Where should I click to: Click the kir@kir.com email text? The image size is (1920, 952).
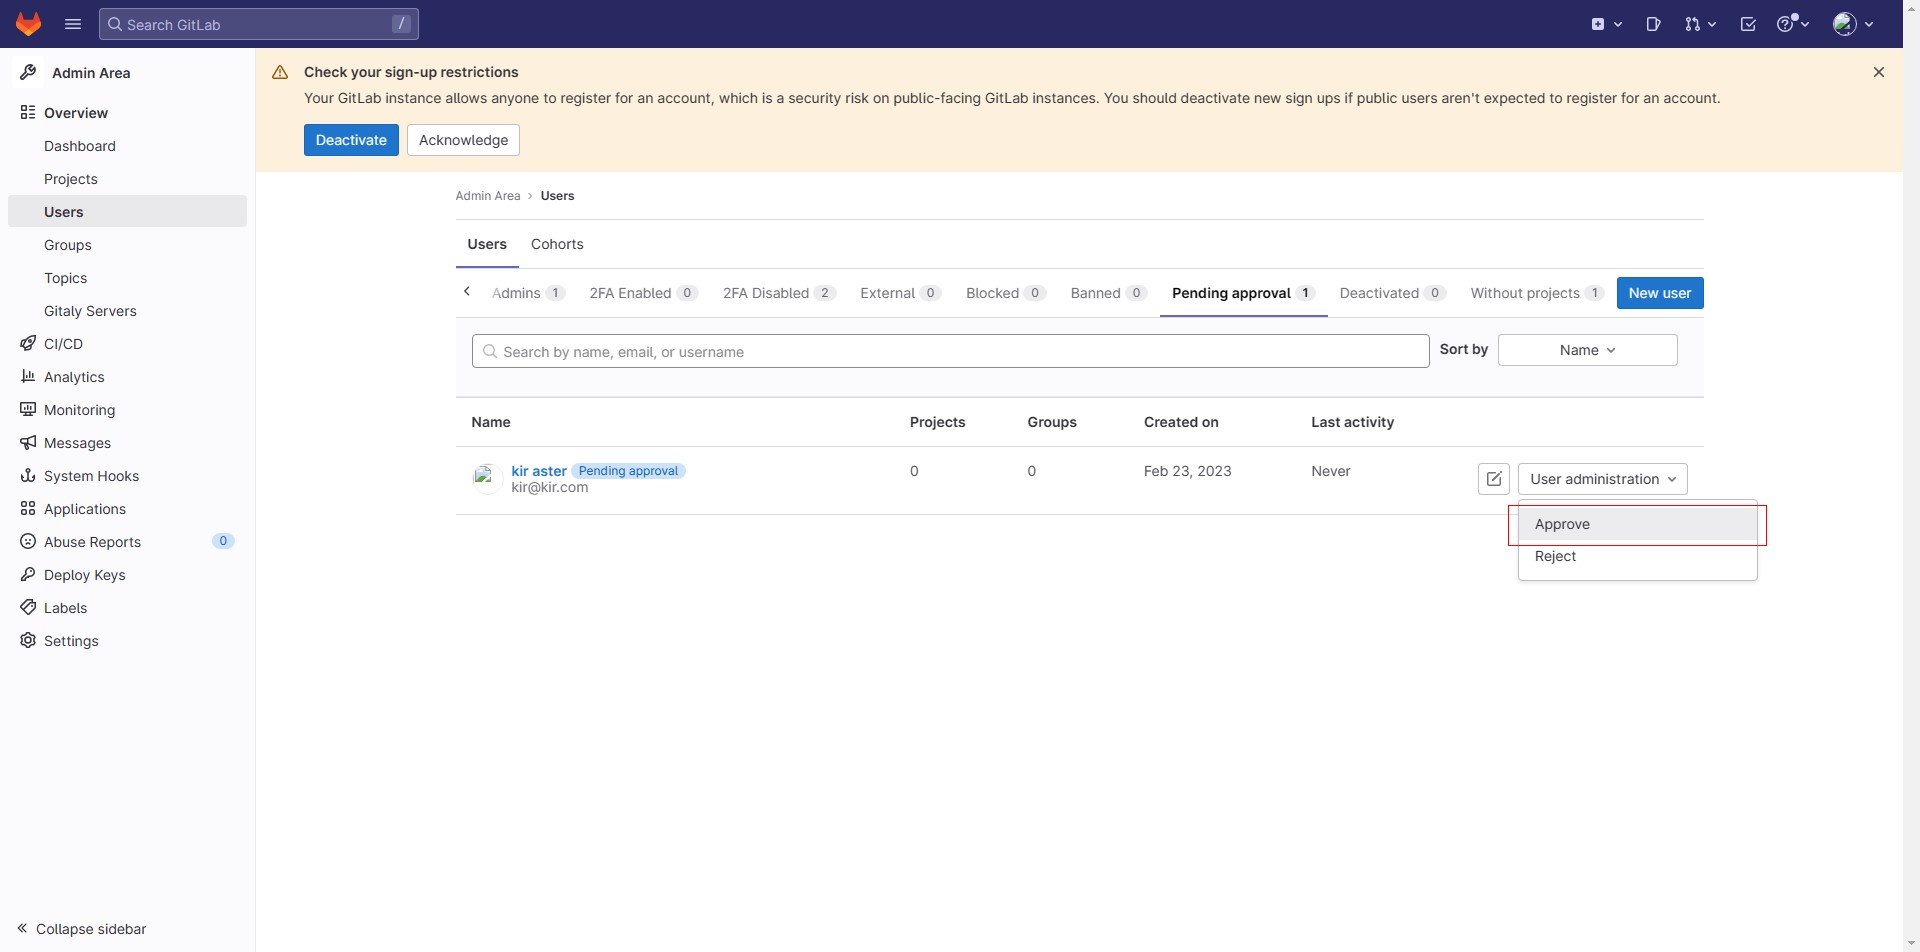pyautogui.click(x=550, y=488)
